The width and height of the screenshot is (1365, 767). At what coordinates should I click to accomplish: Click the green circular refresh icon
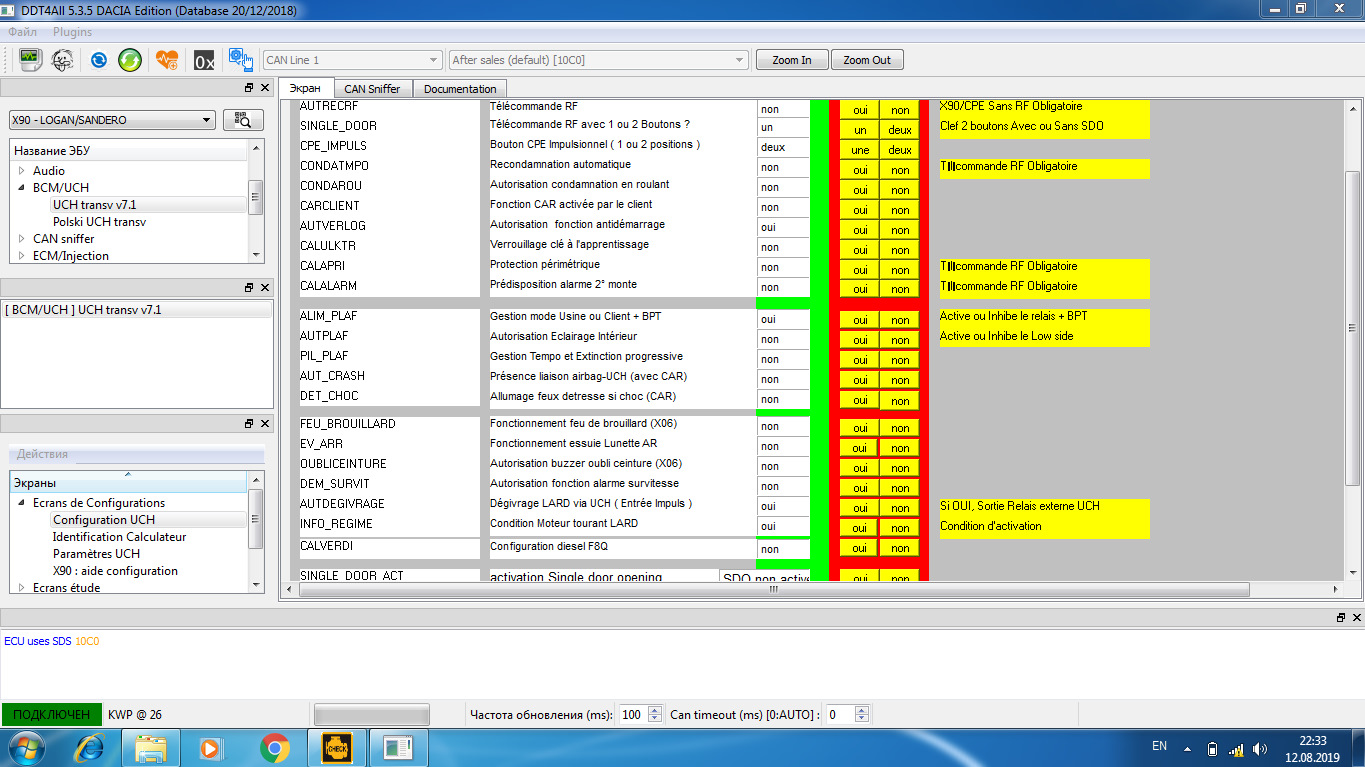click(130, 60)
